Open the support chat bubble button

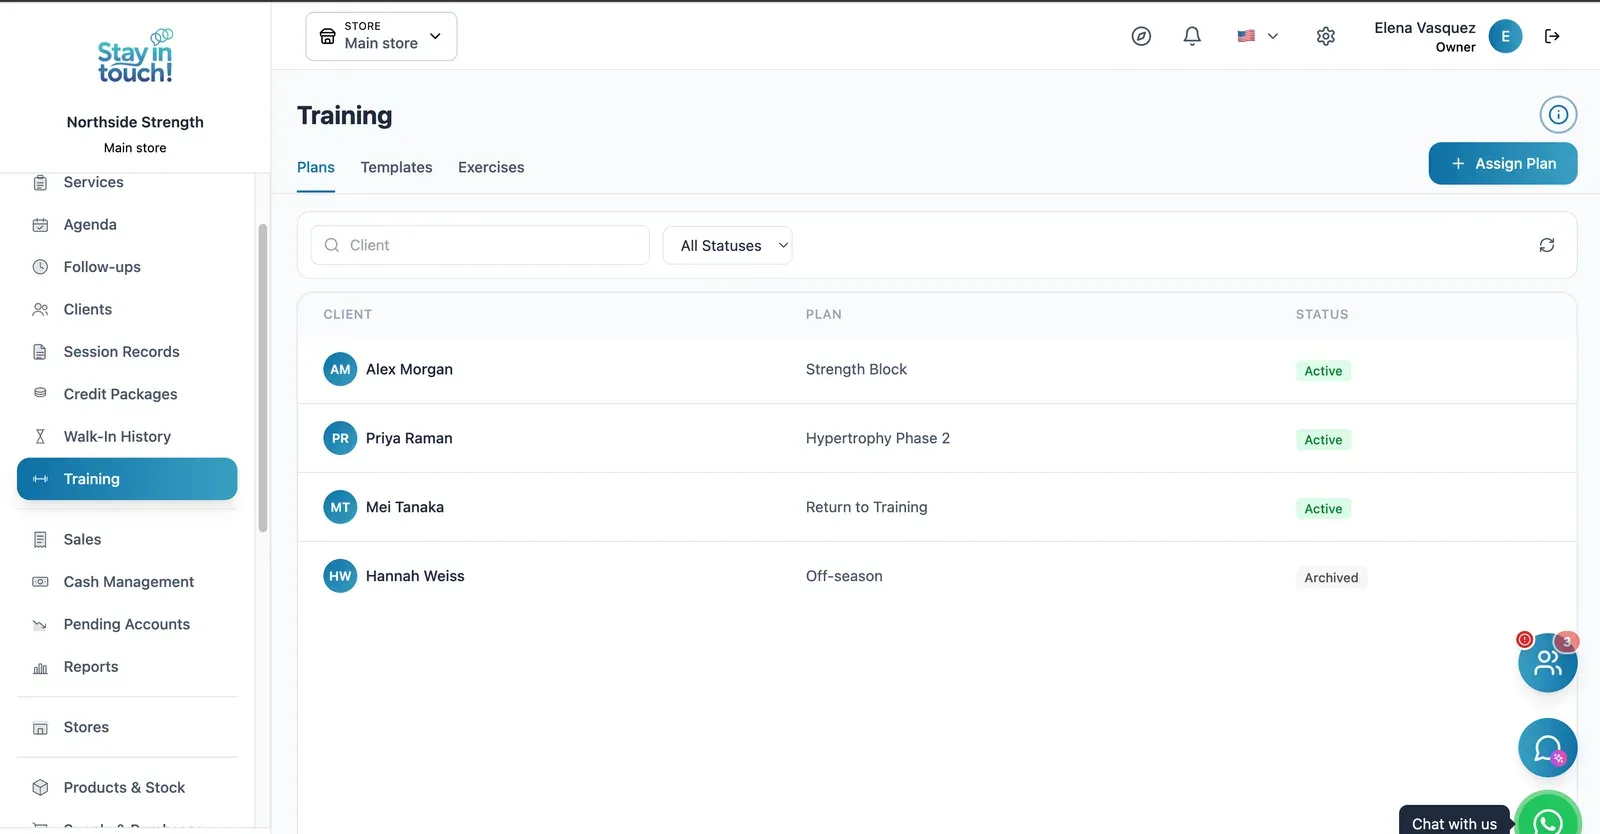click(1547, 748)
